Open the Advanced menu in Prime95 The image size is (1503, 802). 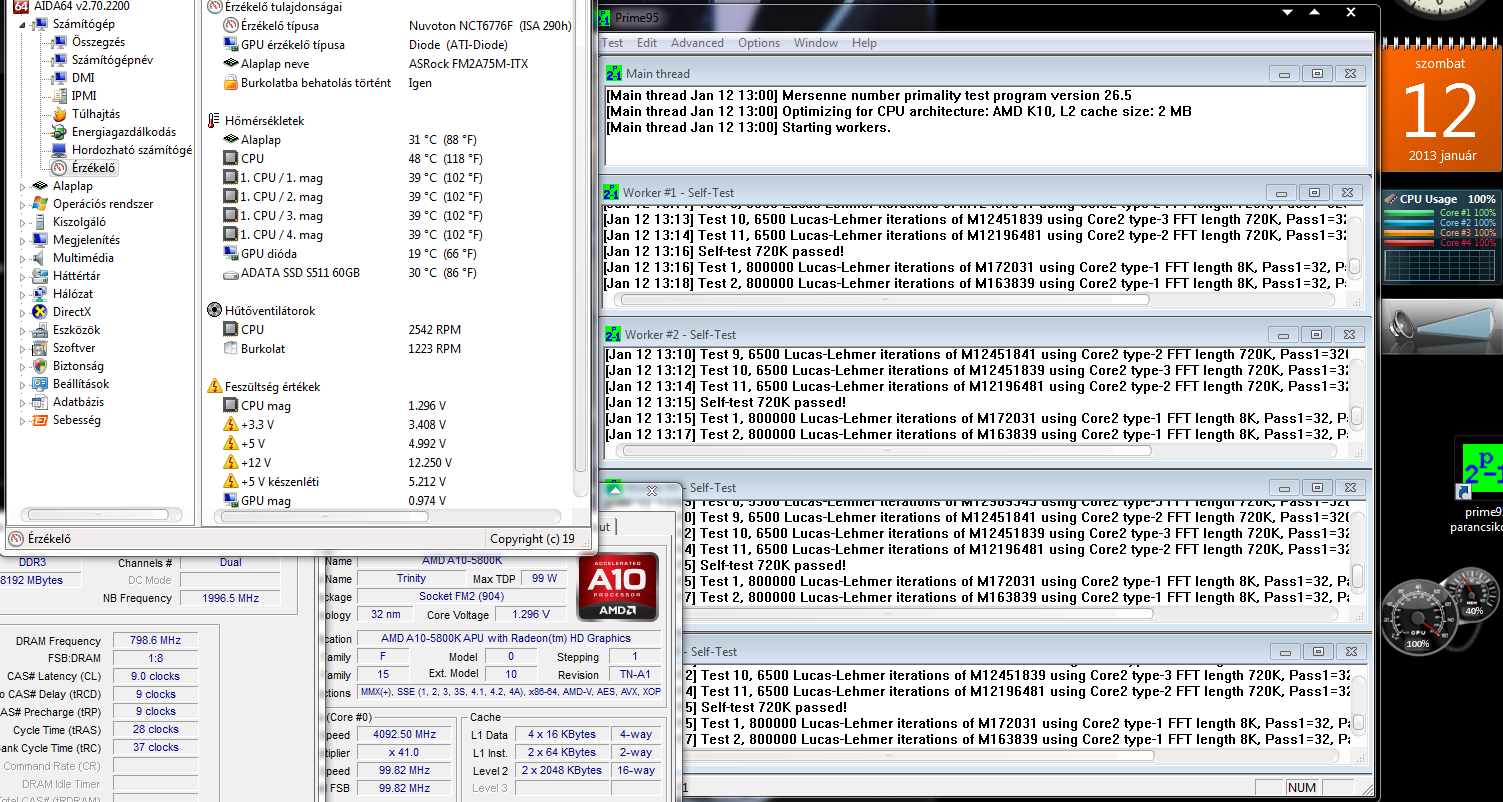[697, 43]
